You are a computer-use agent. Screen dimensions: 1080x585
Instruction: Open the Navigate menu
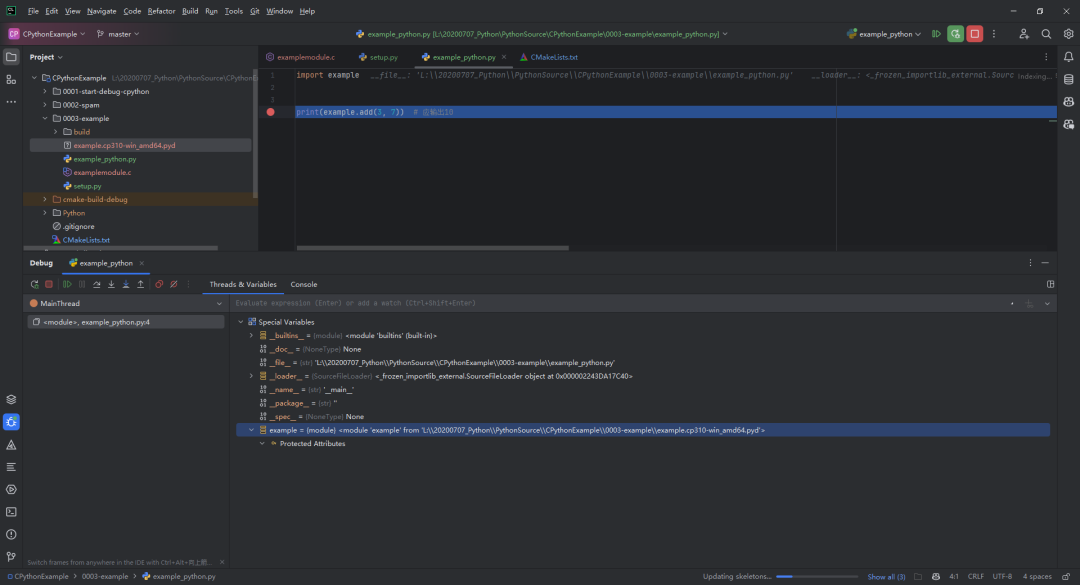click(x=101, y=11)
